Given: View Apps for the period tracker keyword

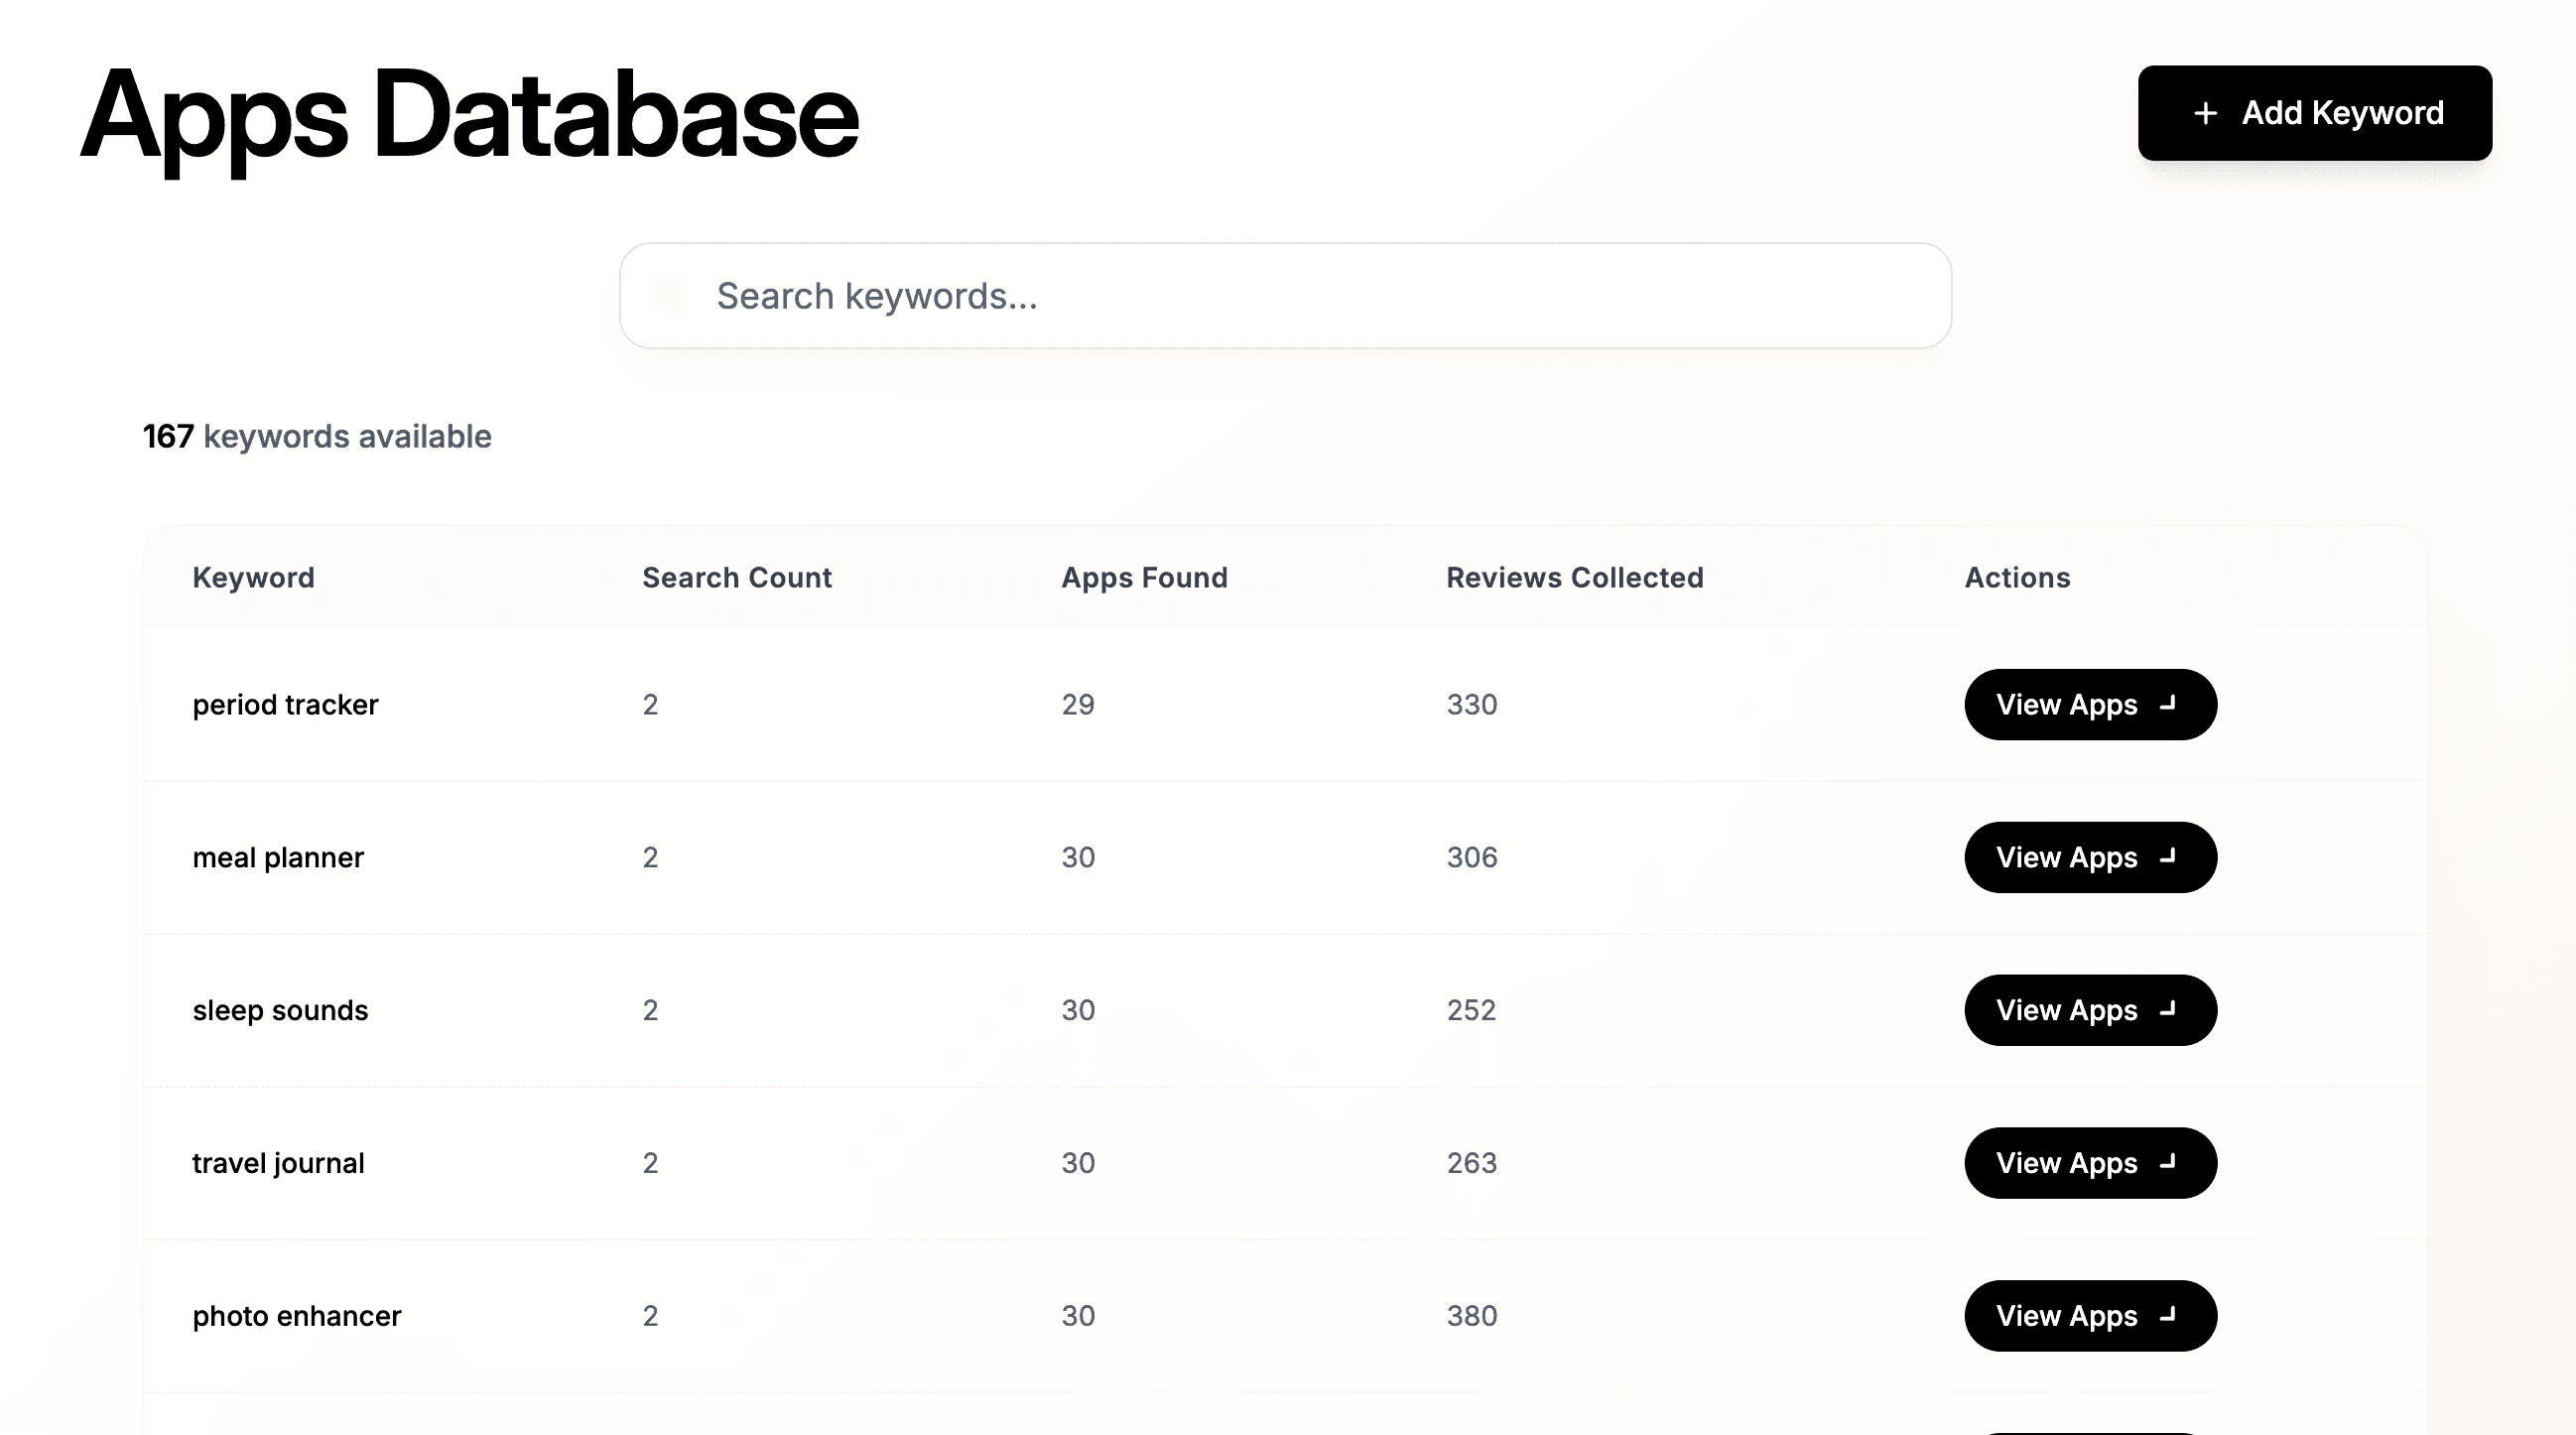Looking at the screenshot, I should pyautogui.click(x=2090, y=704).
